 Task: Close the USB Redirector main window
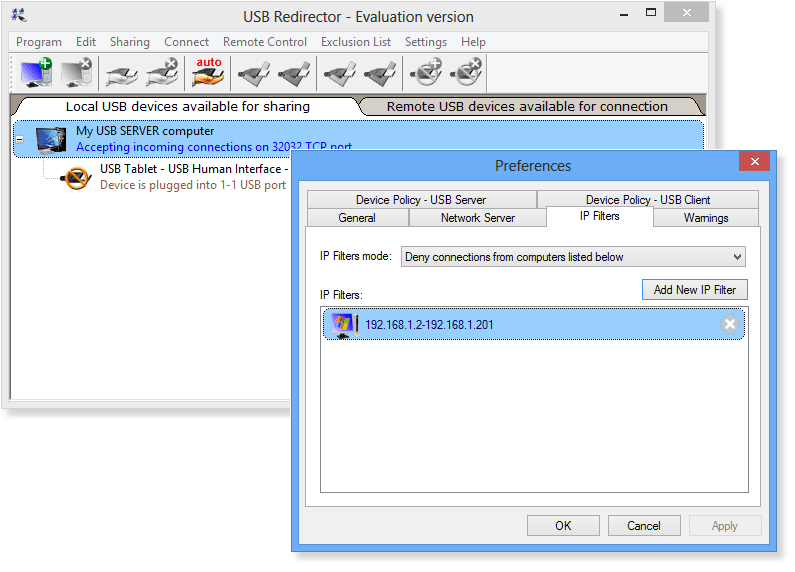[686, 13]
